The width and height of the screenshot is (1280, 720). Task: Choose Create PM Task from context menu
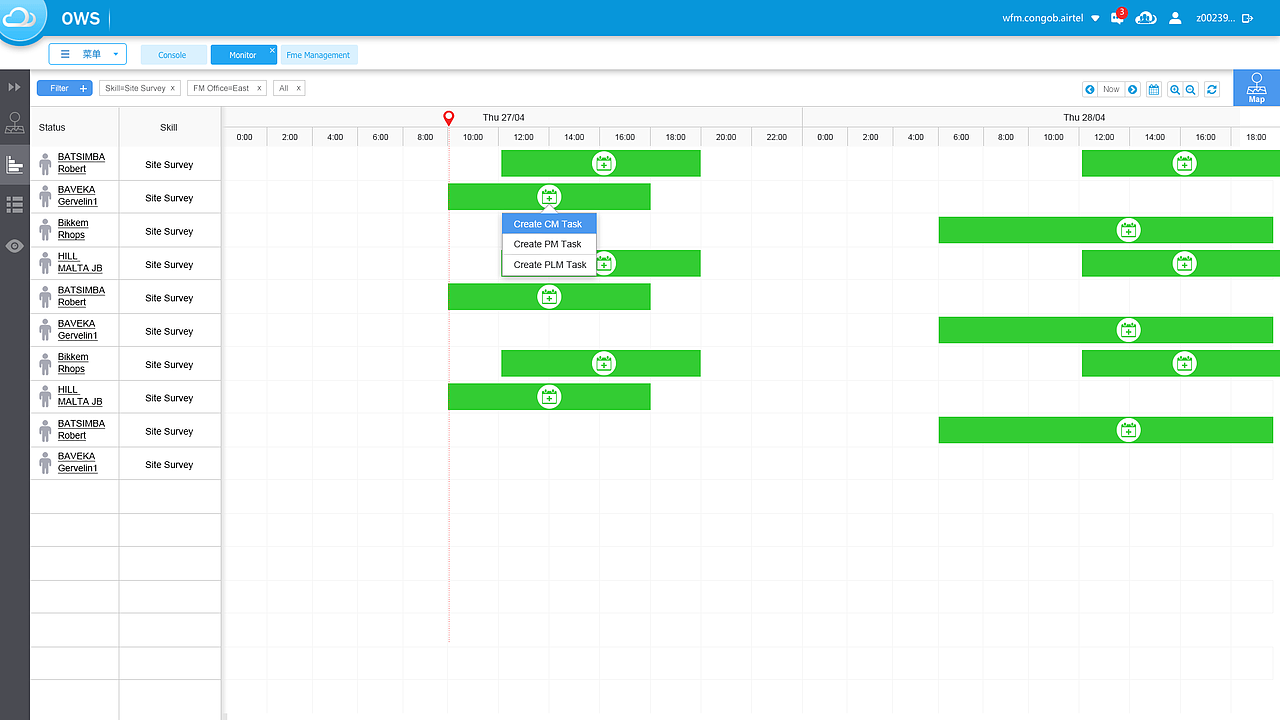549,244
